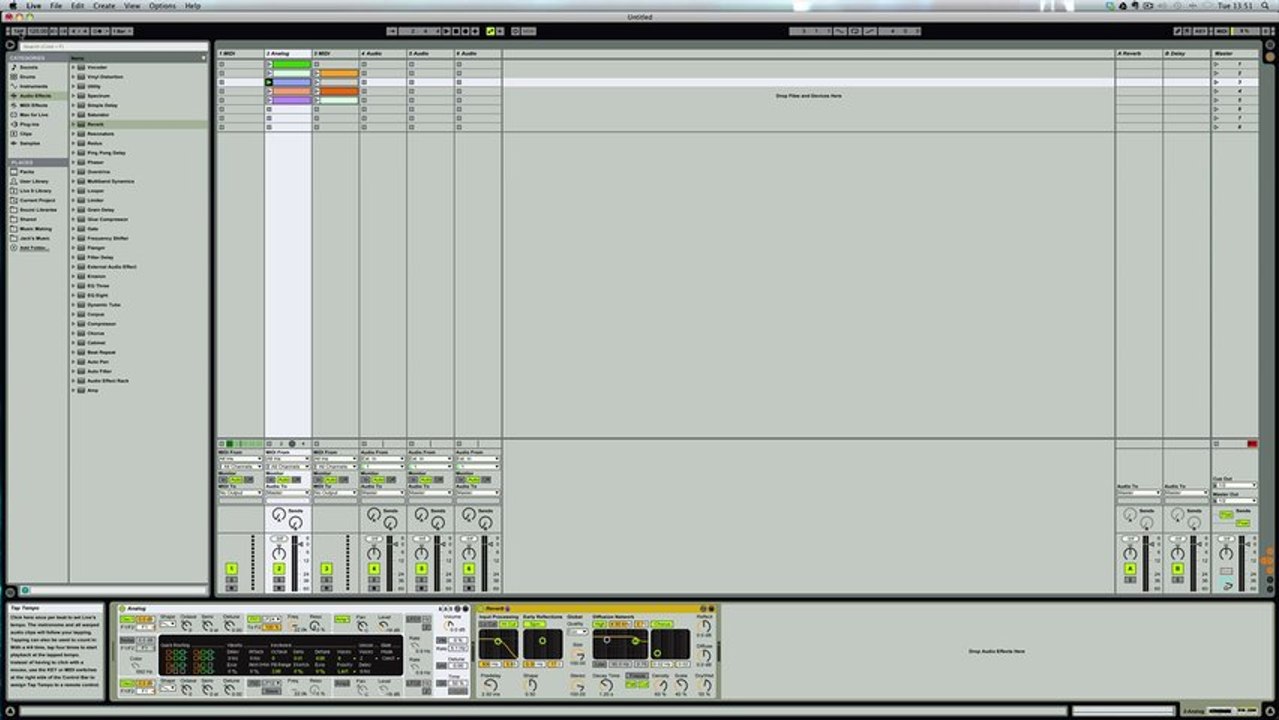Select the MIDI Effects category
Screen dimensions: 1279x720
34,105
